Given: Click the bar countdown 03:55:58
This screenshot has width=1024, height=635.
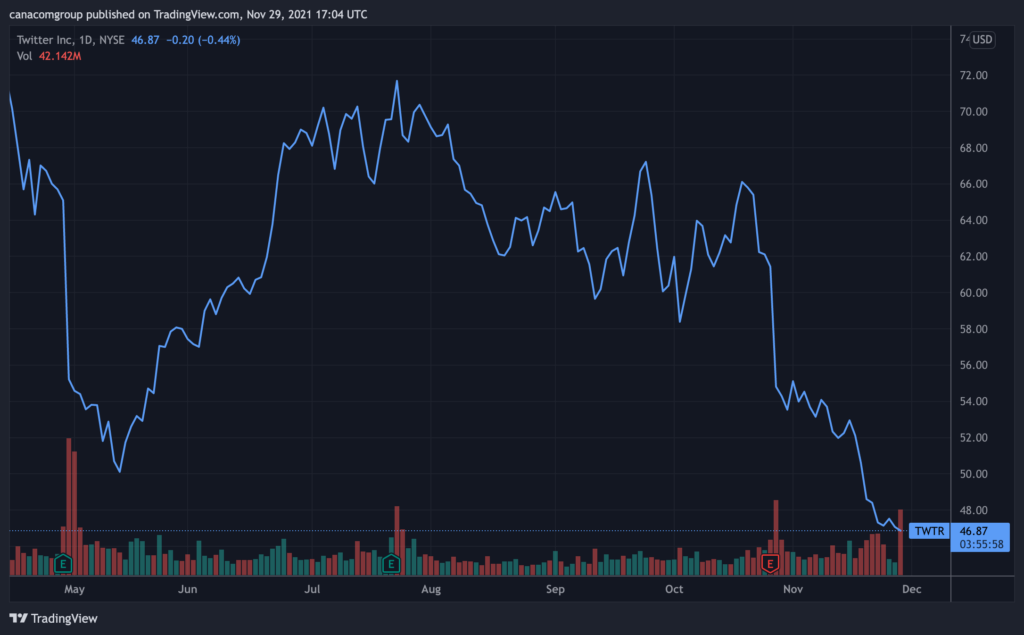Looking at the screenshot, I should [x=982, y=544].
